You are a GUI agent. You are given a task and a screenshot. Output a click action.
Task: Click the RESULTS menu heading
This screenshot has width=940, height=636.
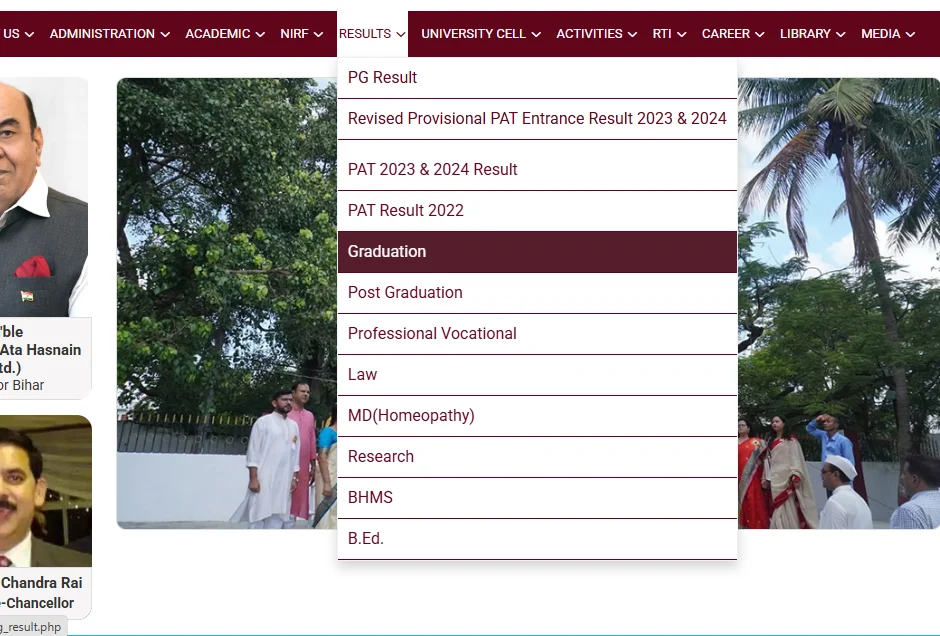click(372, 34)
